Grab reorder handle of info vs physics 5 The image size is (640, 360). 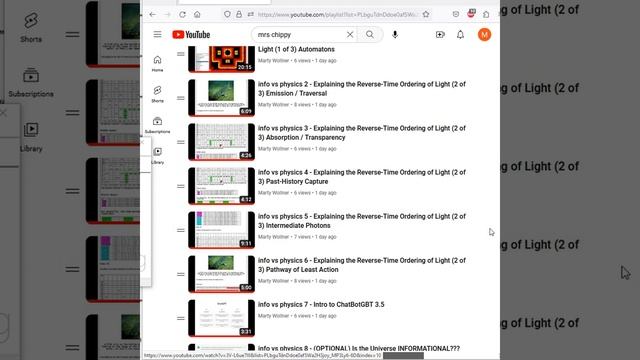[x=181, y=230]
